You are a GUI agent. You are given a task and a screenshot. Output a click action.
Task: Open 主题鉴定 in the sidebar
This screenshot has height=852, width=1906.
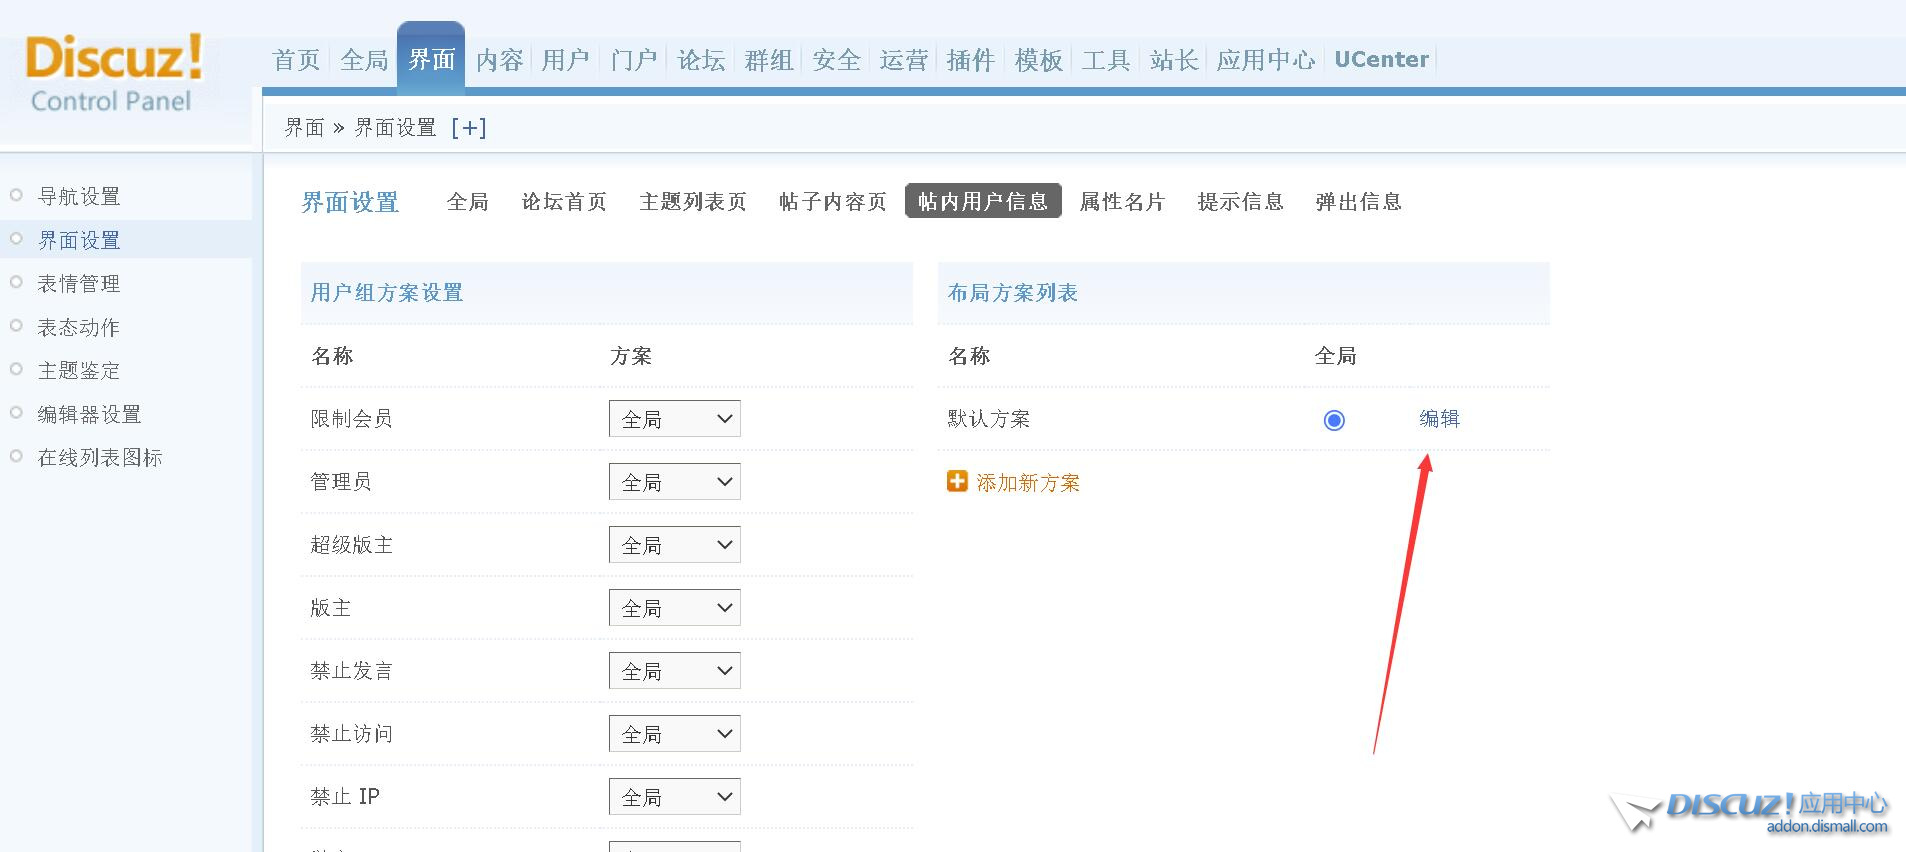(x=79, y=371)
